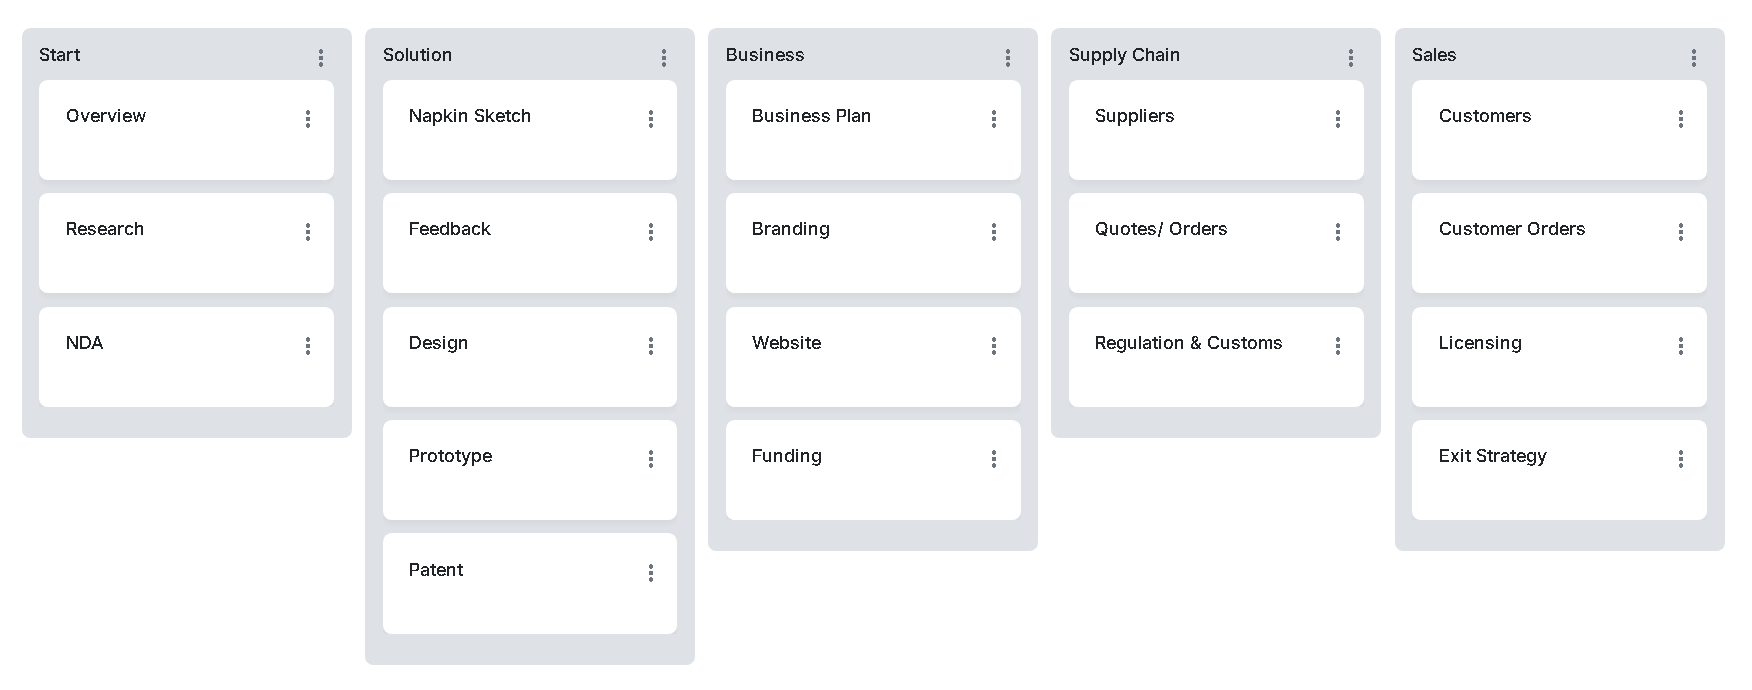1752x690 pixels.
Task: Open the Exit Strategy card menu
Action: click(x=1681, y=459)
